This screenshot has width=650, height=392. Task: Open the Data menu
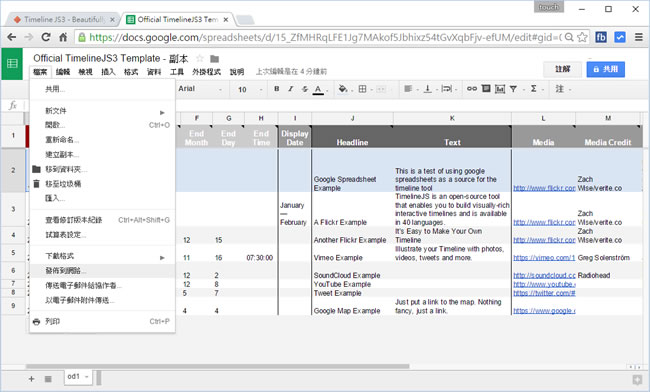click(x=154, y=72)
